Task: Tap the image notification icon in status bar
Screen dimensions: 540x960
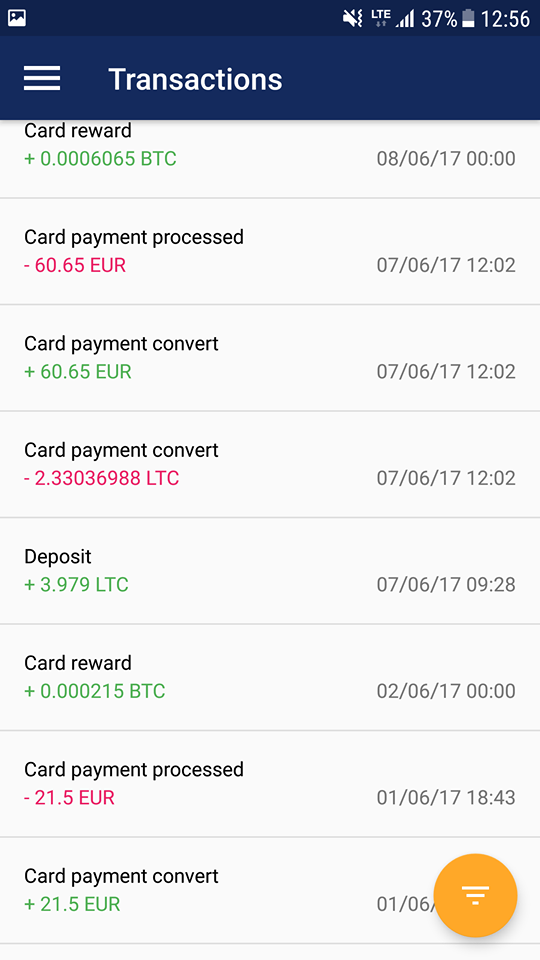Action: (x=17, y=18)
